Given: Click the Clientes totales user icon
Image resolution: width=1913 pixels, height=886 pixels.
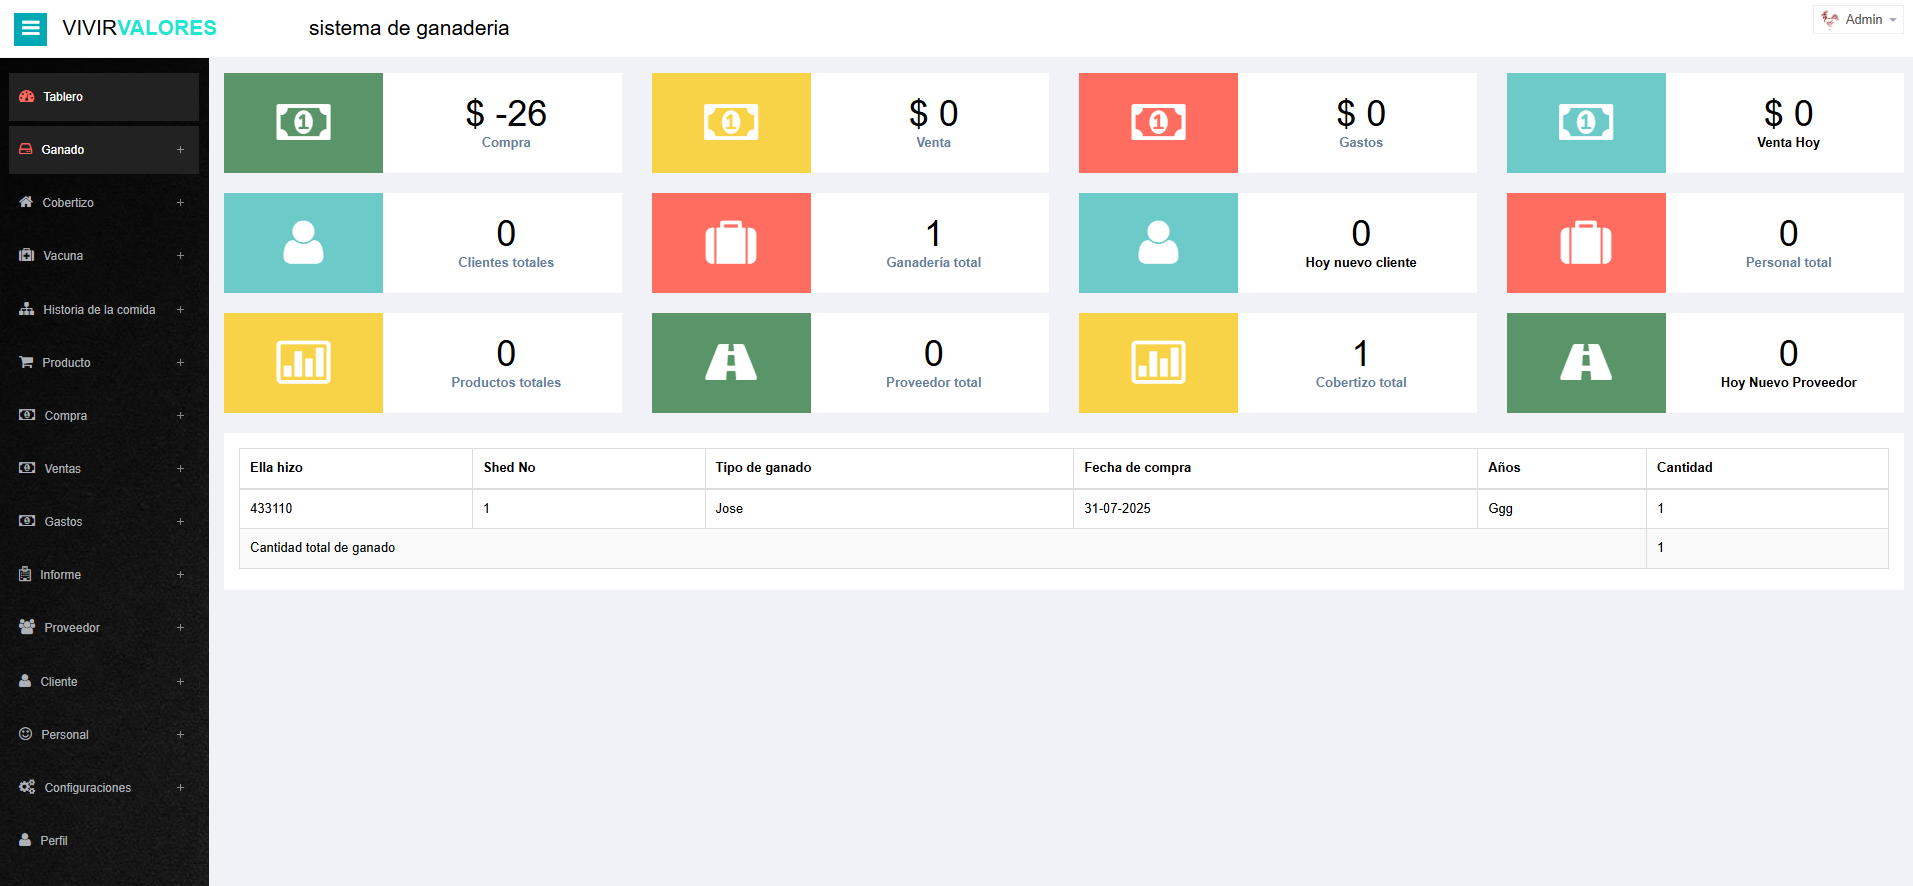Looking at the screenshot, I should point(303,243).
